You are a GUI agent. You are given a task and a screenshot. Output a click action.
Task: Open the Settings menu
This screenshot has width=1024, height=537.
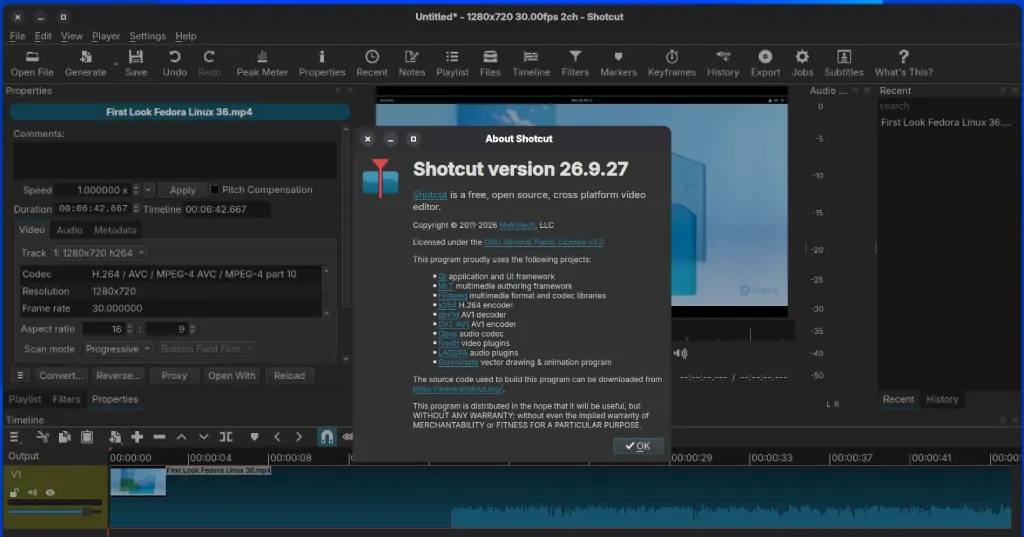tap(147, 36)
